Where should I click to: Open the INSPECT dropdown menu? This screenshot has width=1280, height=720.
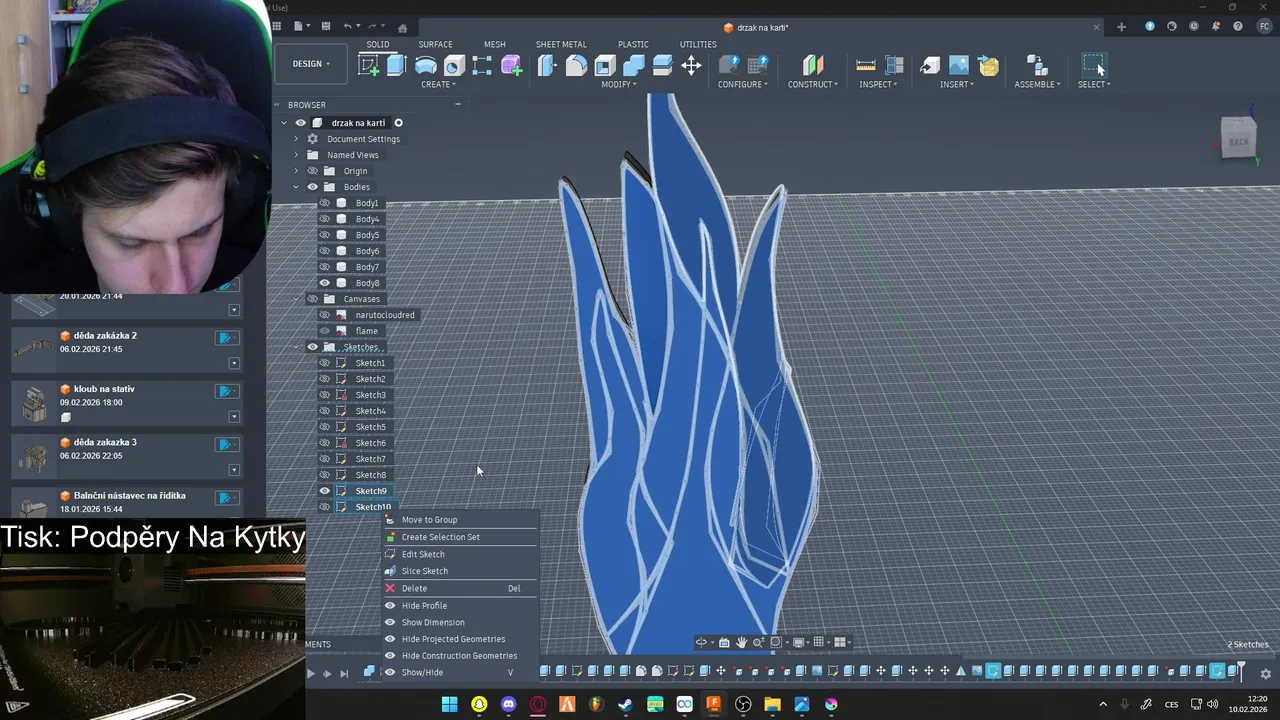point(878,84)
